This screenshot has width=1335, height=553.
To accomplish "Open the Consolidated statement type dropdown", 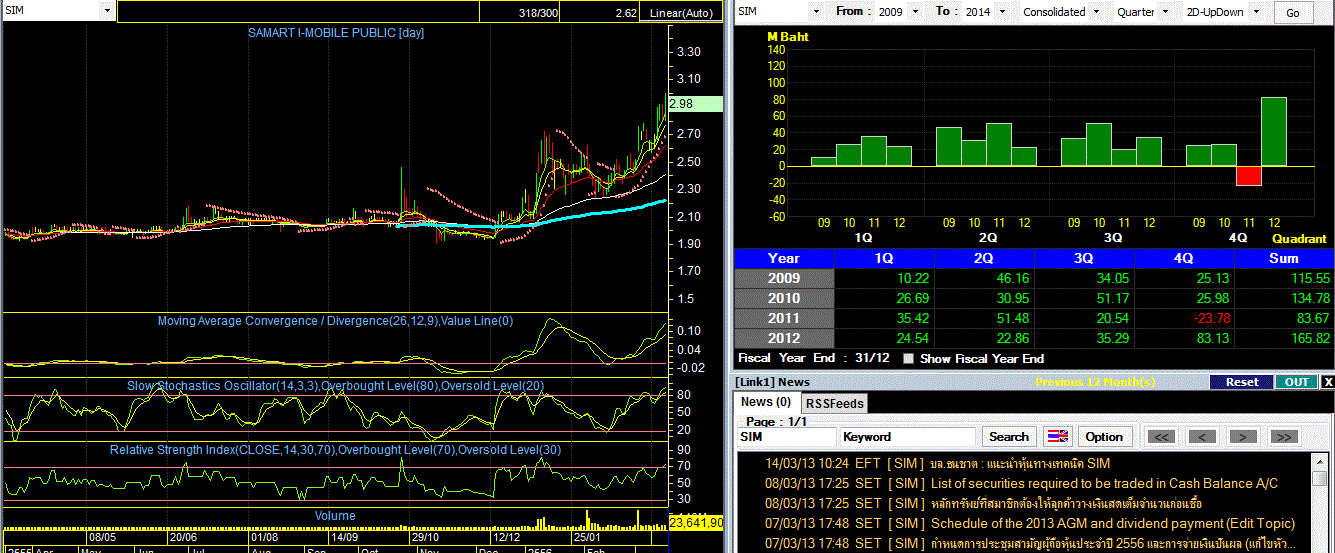I will (x=1097, y=12).
